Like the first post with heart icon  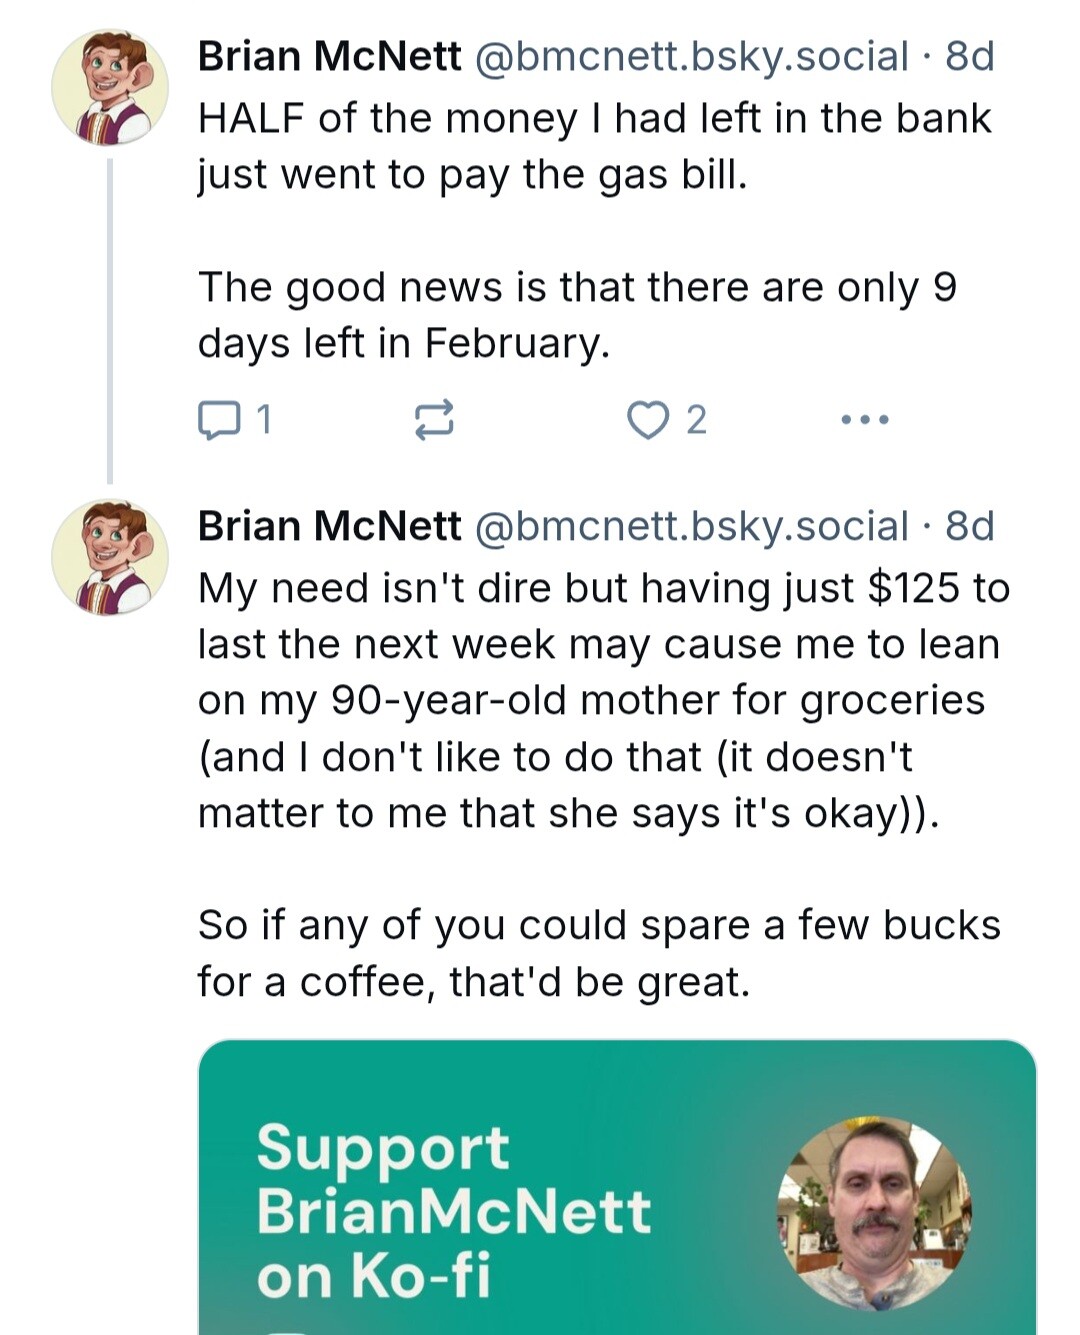point(647,420)
